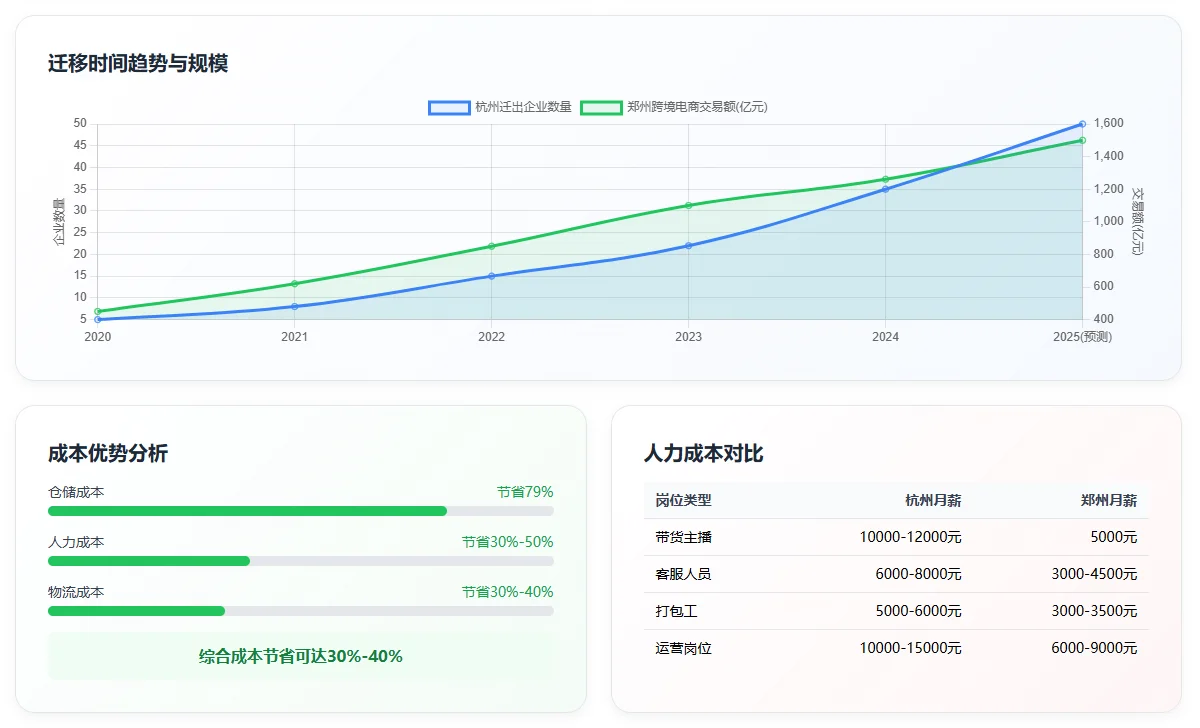1200x728 pixels.
Task: Click the 6000-9000元 cell
Action: 1094,648
